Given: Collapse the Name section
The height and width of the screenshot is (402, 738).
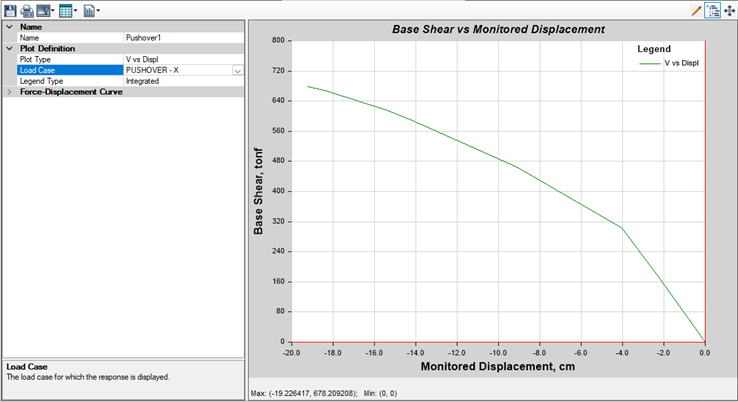Looking at the screenshot, I should (10, 27).
